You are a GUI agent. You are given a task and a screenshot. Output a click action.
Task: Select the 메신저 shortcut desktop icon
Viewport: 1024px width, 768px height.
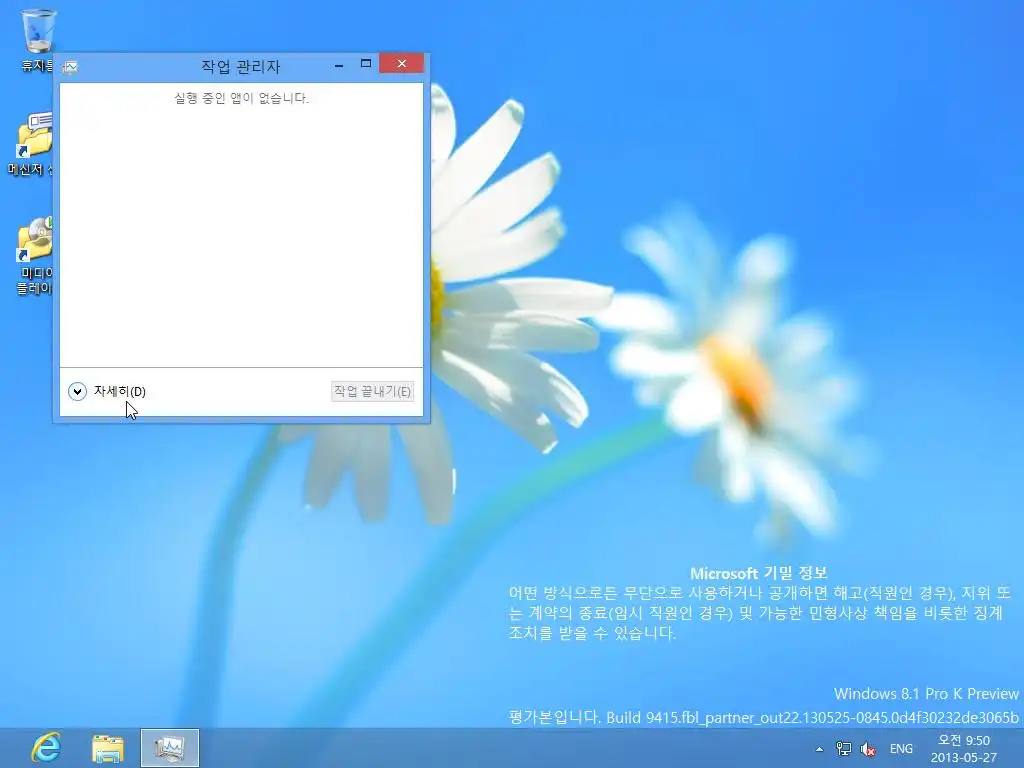tap(31, 144)
